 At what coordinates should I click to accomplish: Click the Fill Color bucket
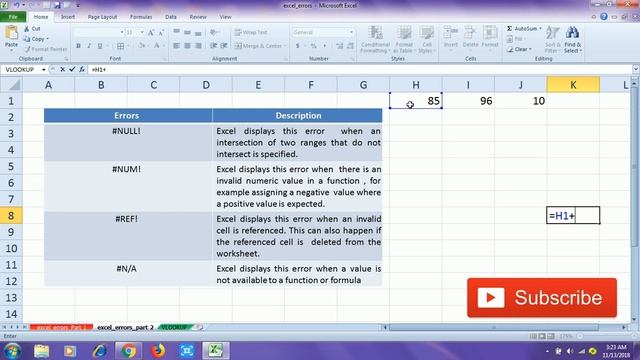pos(141,46)
